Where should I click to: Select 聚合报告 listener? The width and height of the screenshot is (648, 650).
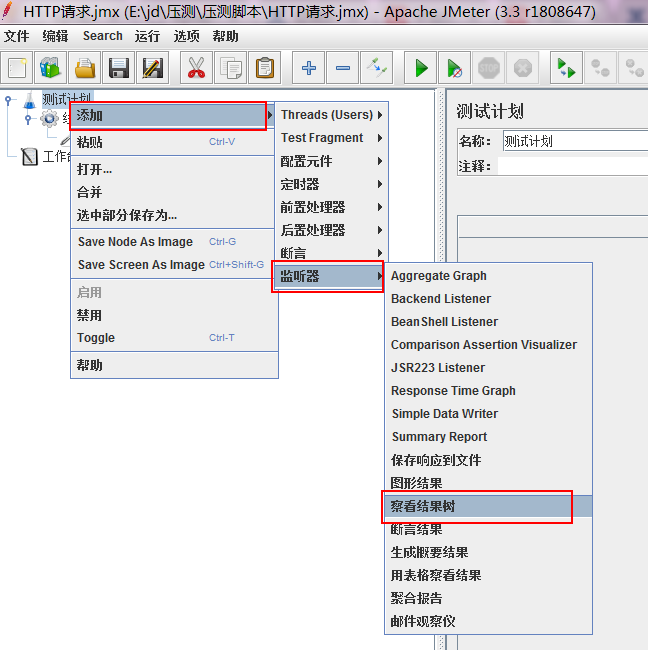pyautogui.click(x=488, y=598)
